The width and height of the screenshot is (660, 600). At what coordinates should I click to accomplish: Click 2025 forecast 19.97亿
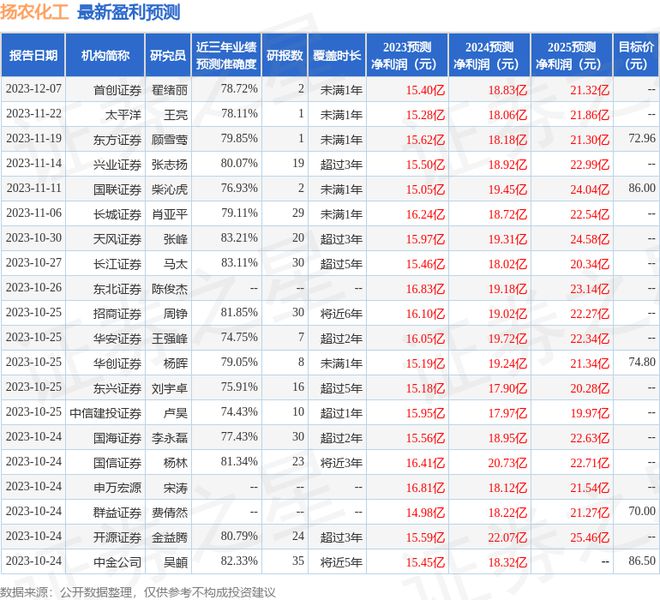tap(590, 413)
